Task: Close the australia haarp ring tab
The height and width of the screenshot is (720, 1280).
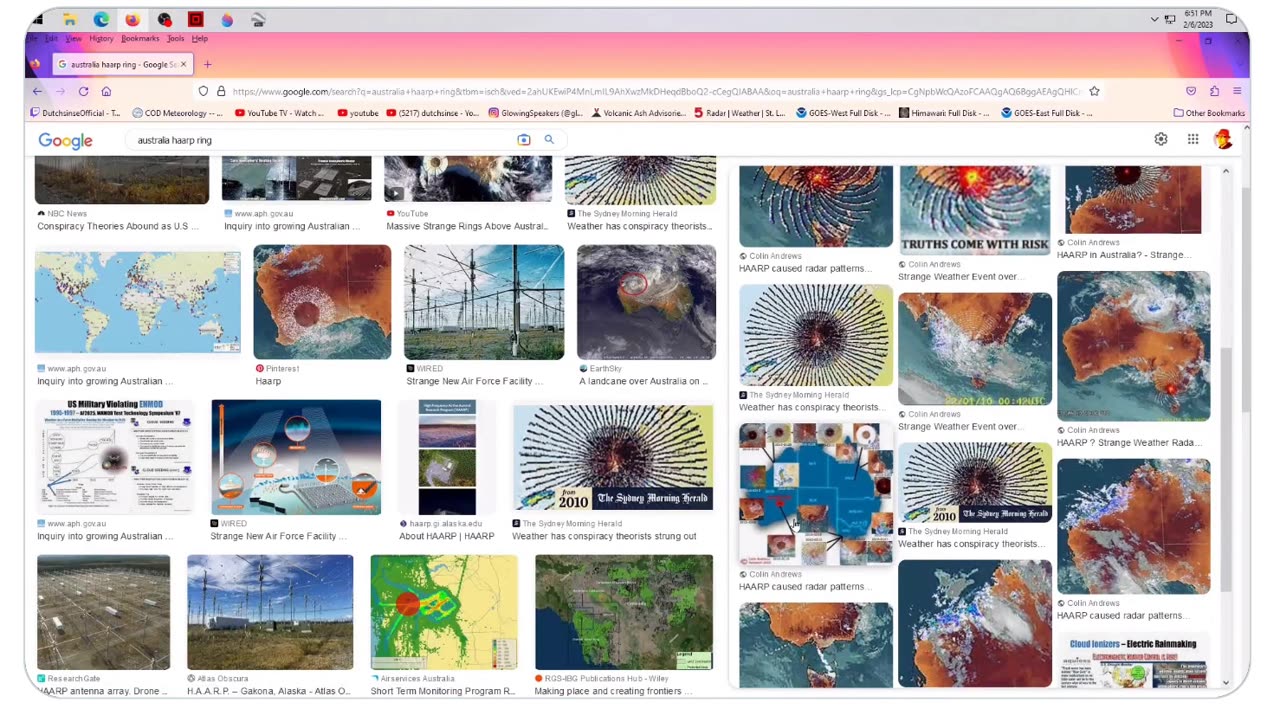Action: tap(183, 64)
